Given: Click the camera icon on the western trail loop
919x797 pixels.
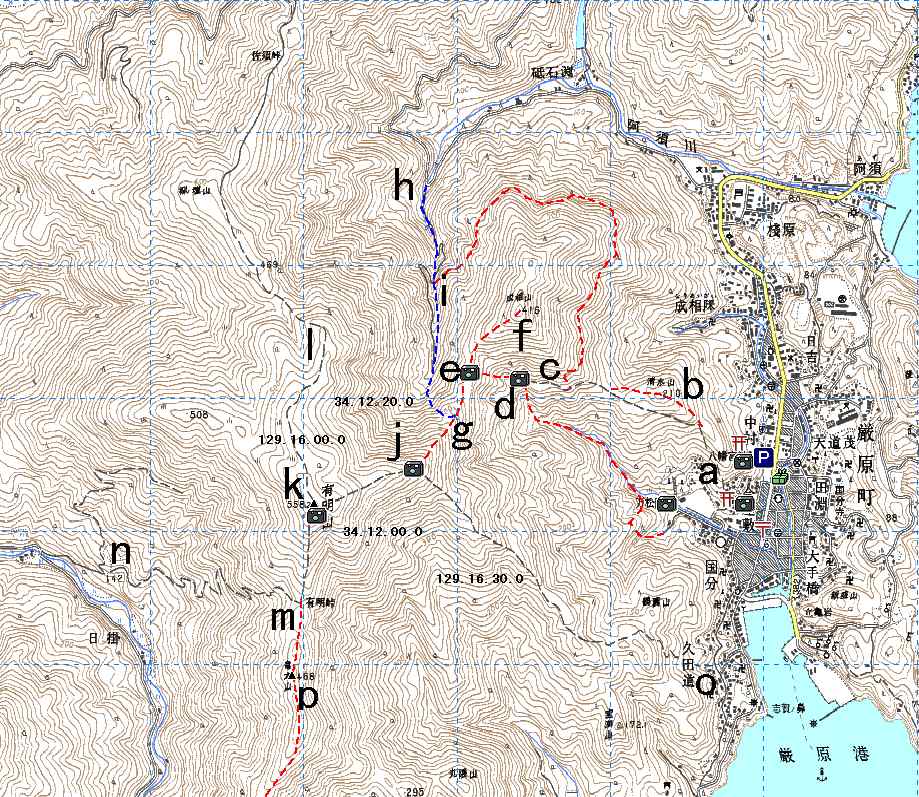Looking at the screenshot, I should [667, 503].
